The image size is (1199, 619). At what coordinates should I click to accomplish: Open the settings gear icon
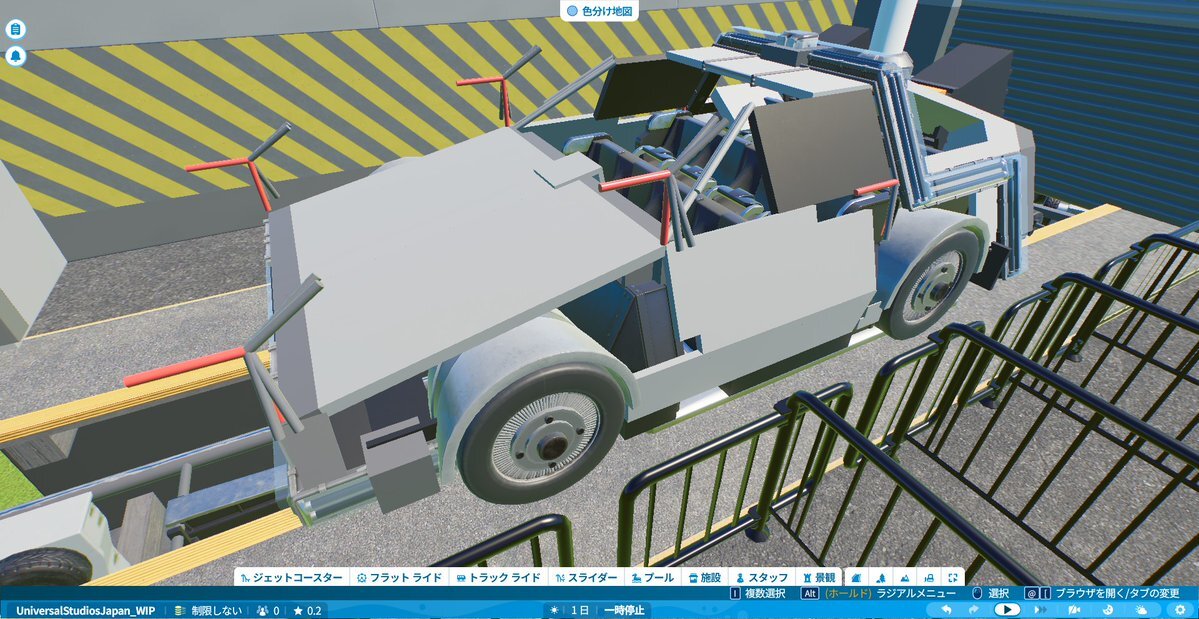click(1181, 610)
